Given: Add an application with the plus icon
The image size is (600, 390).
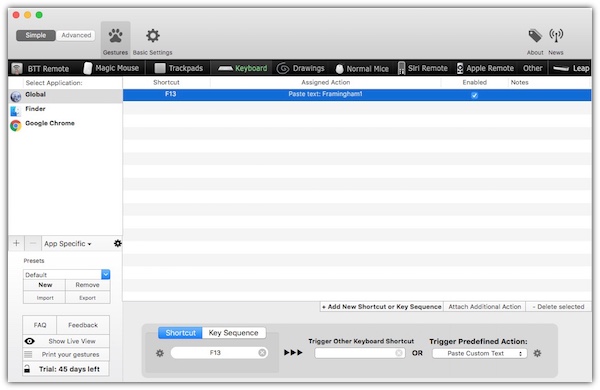Looking at the screenshot, I should (x=16, y=243).
